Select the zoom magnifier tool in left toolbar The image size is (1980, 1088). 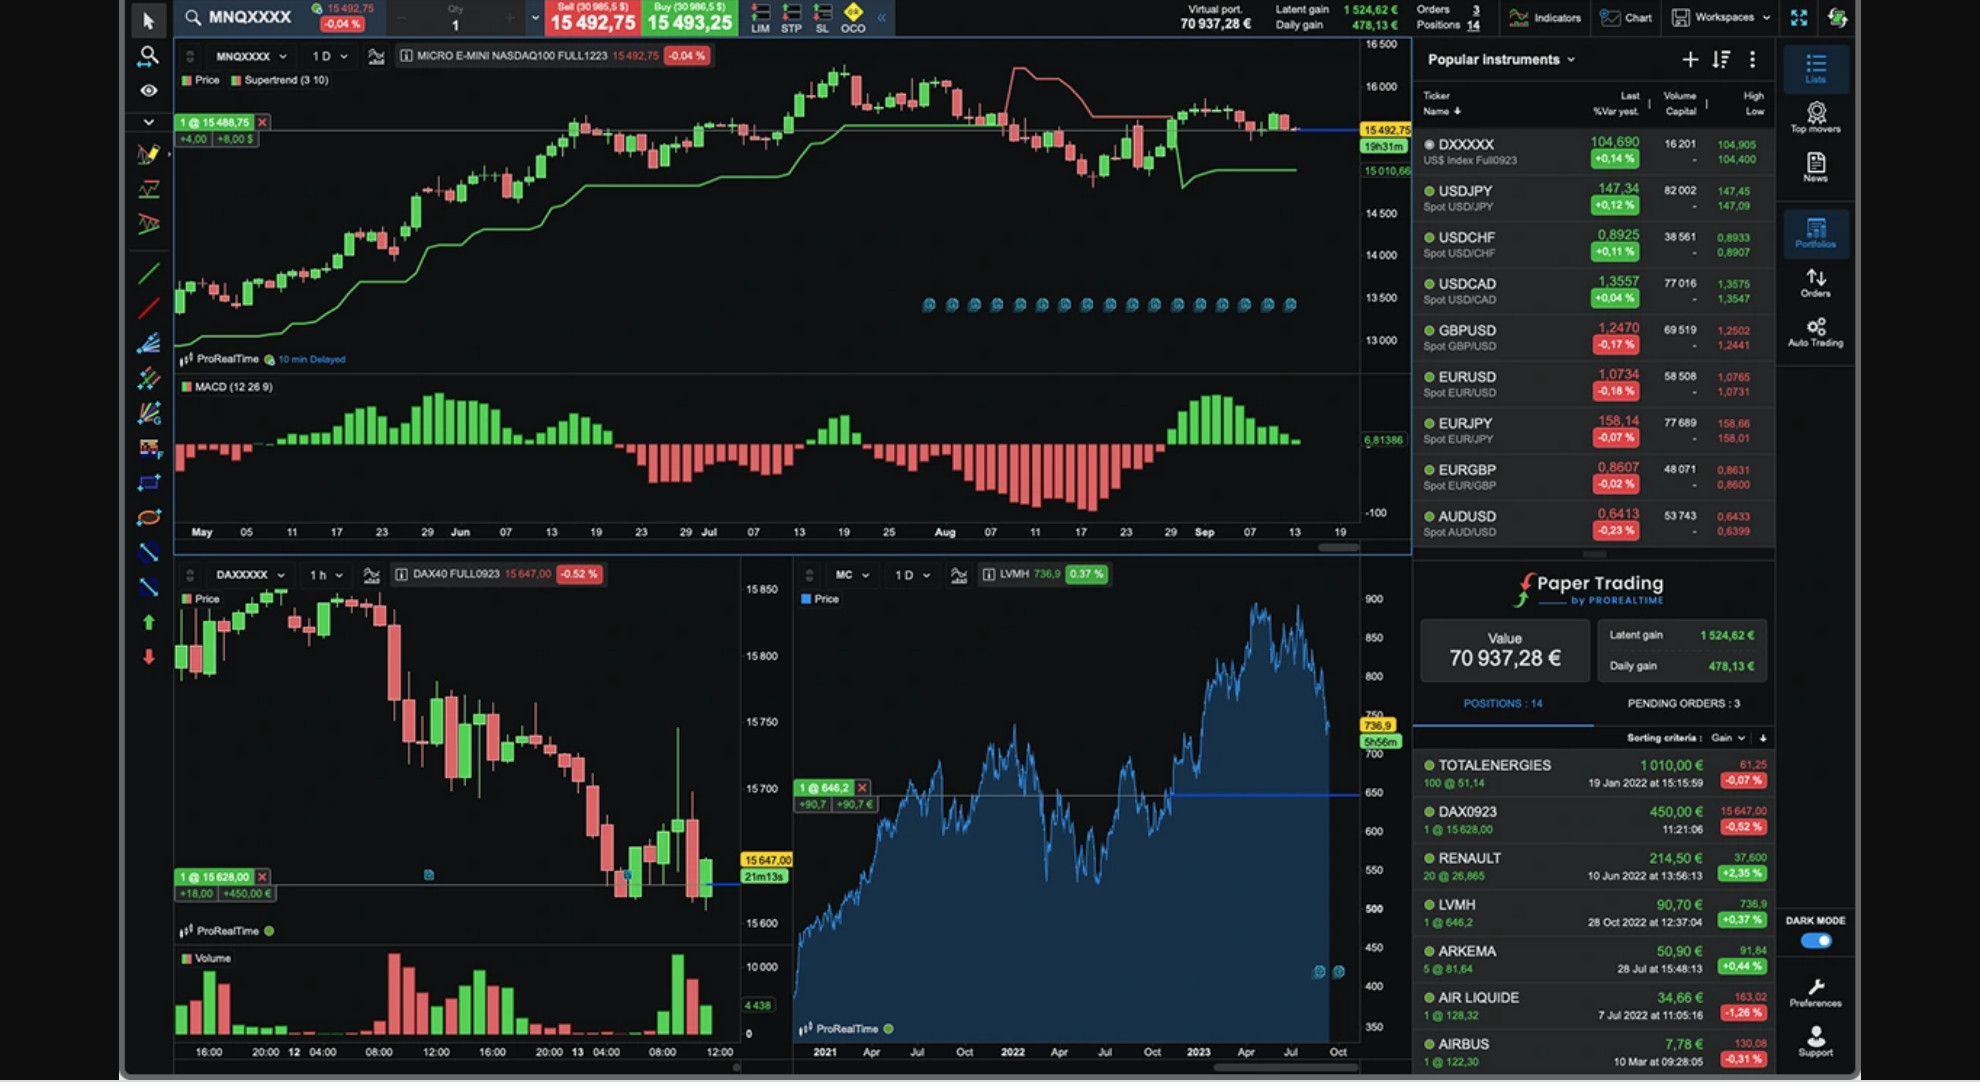tap(149, 56)
